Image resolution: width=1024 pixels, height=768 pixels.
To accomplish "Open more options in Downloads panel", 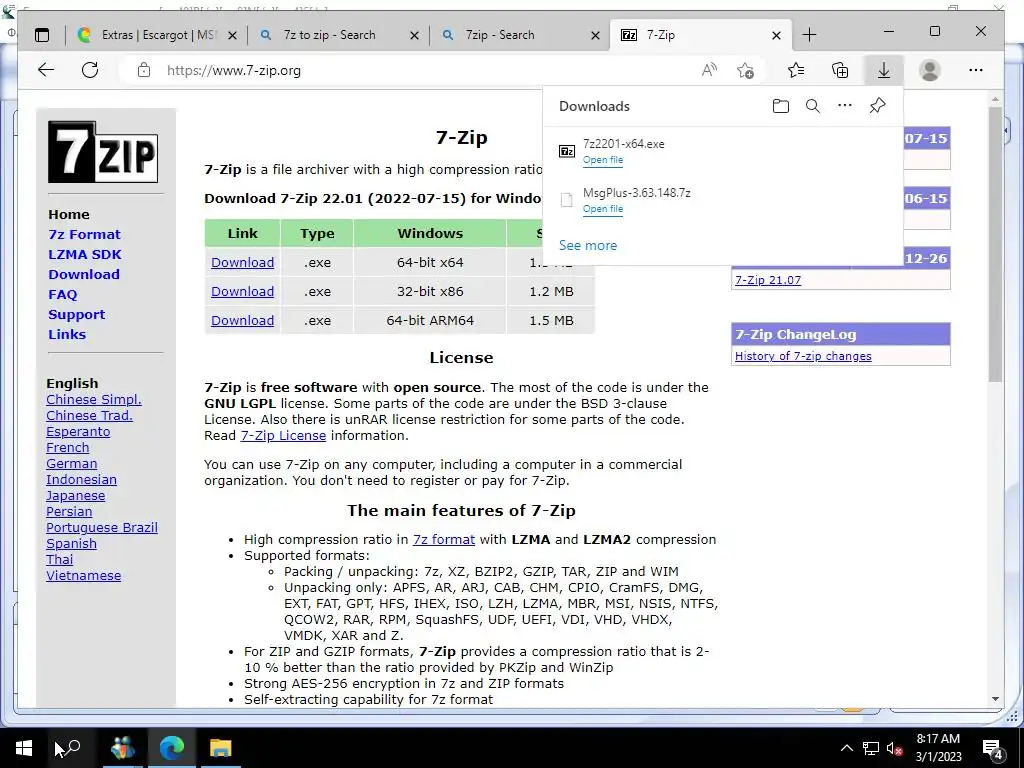I will click(x=845, y=105).
